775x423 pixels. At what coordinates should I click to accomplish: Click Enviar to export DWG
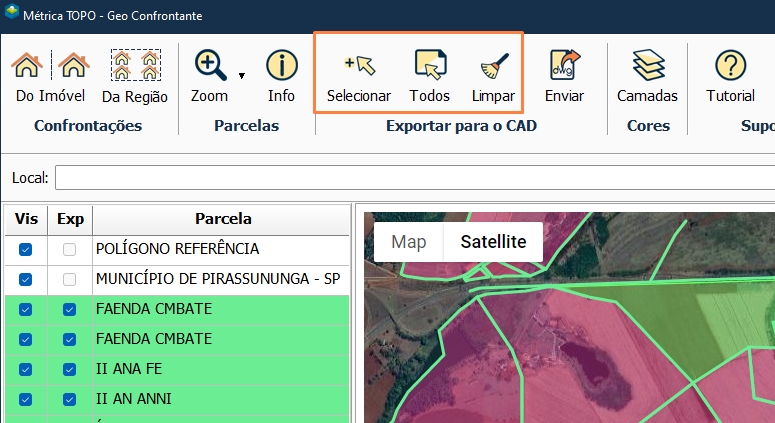564,68
